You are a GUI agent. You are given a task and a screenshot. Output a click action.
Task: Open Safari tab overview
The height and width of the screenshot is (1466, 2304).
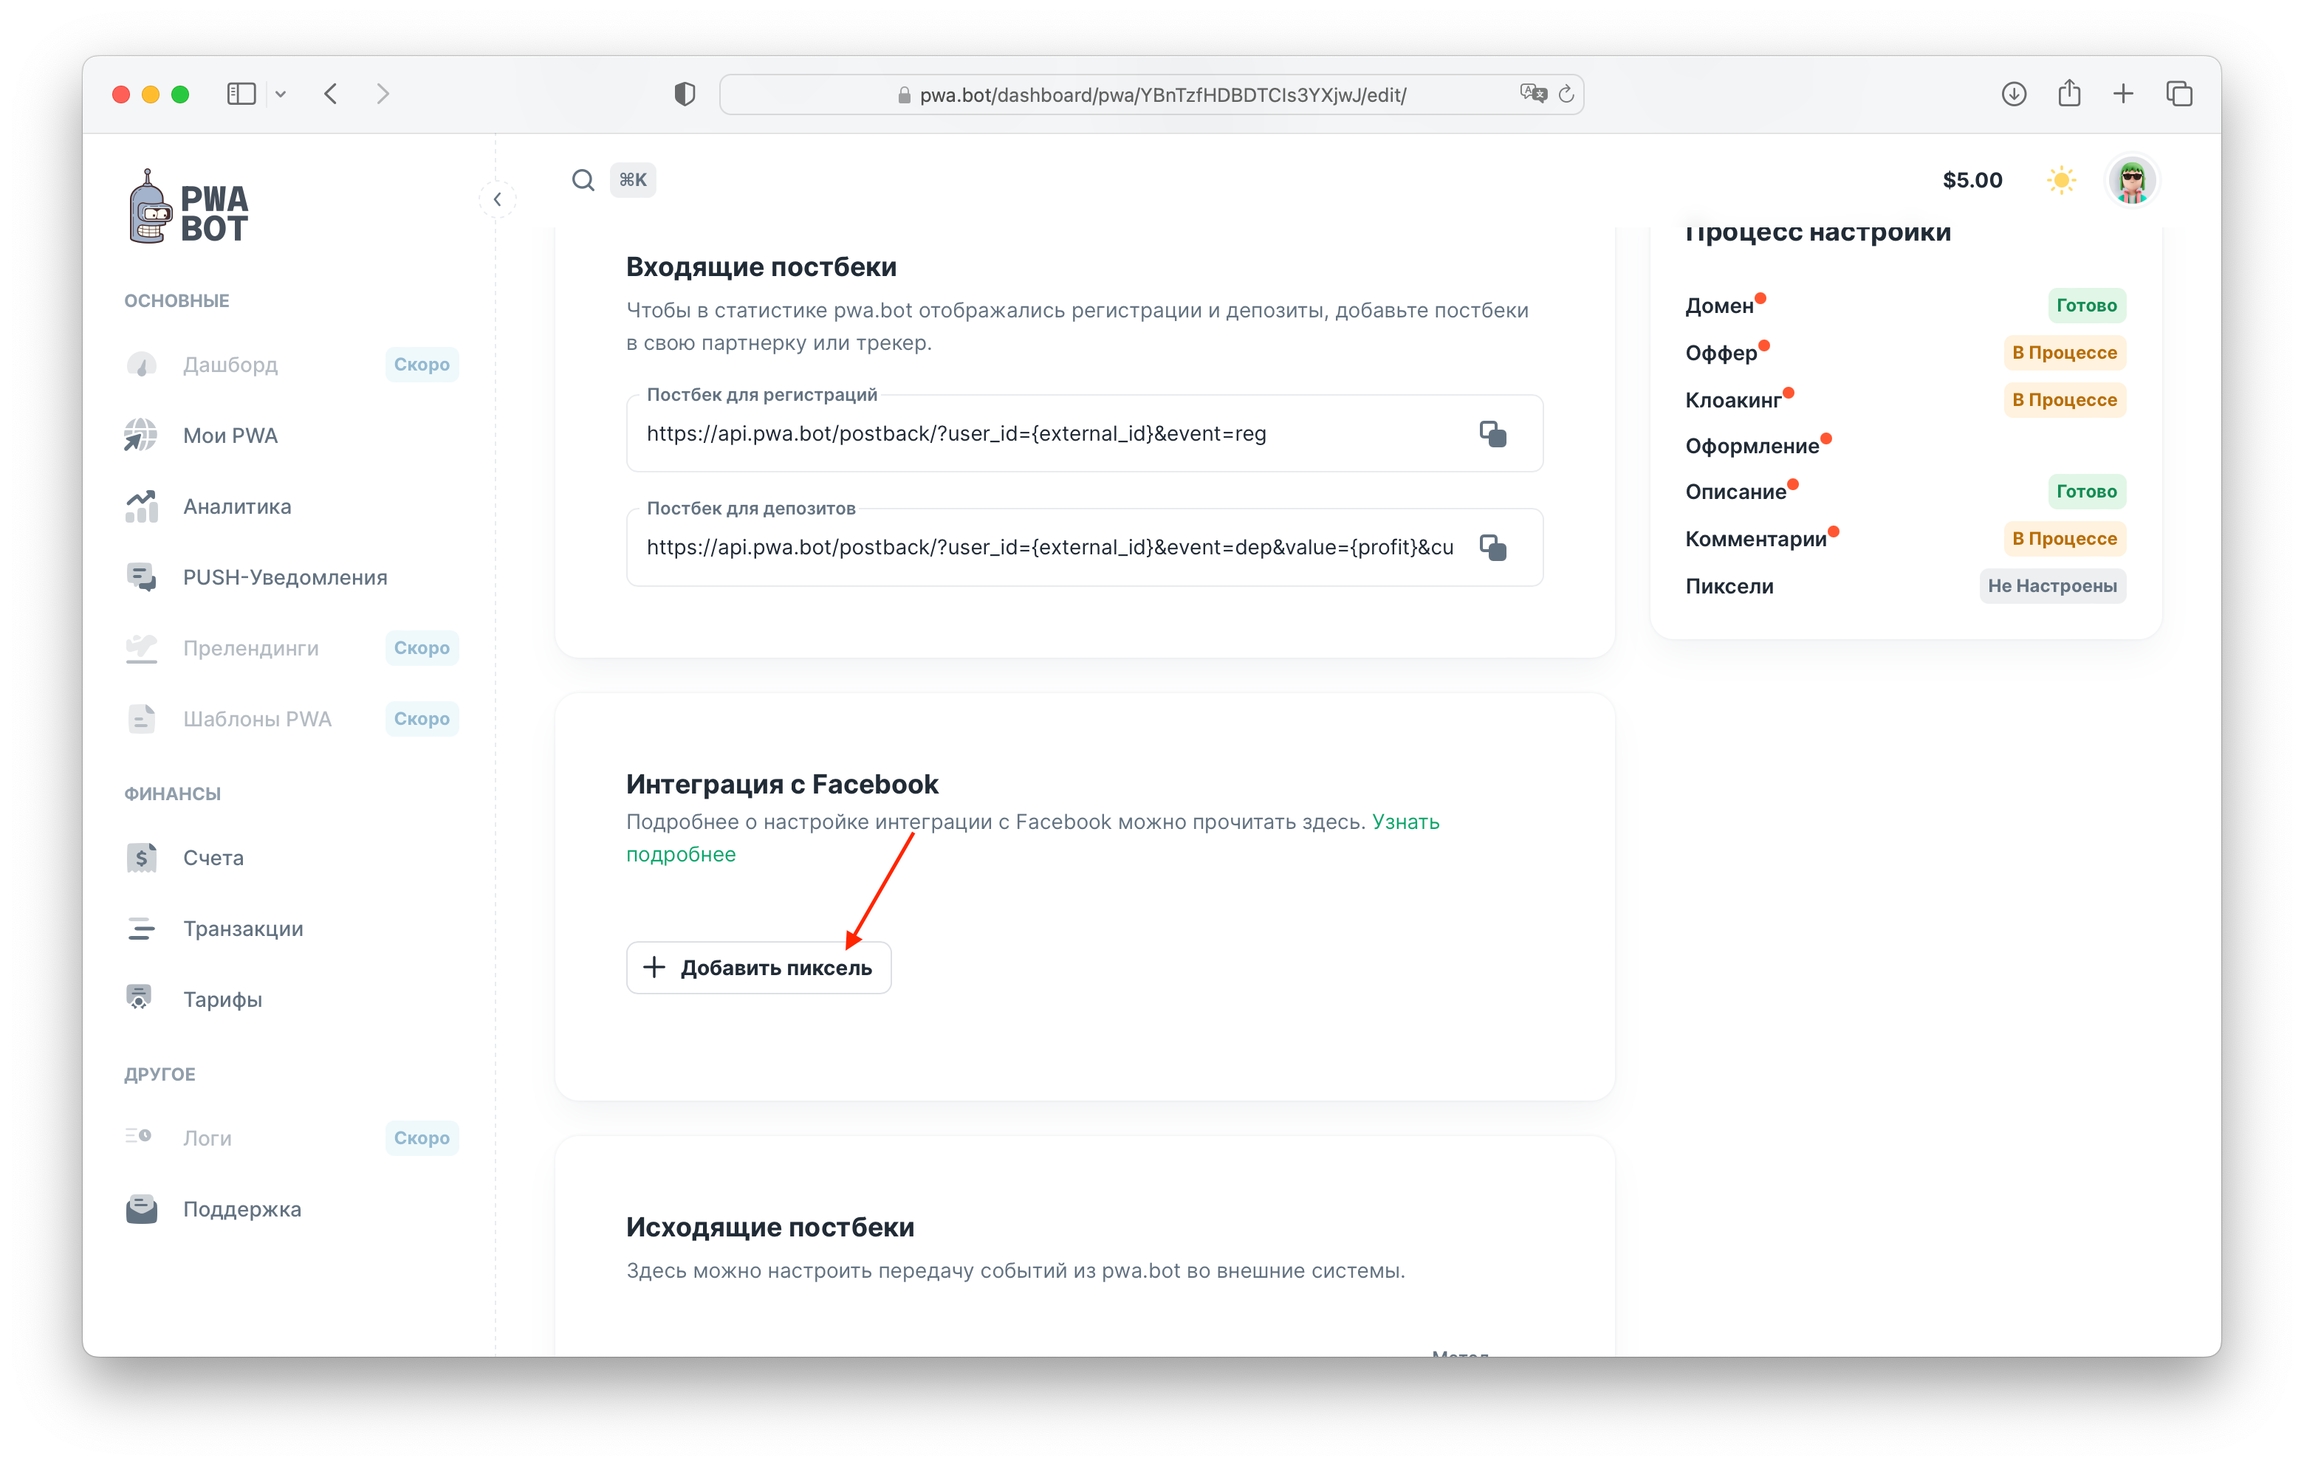point(2179,94)
